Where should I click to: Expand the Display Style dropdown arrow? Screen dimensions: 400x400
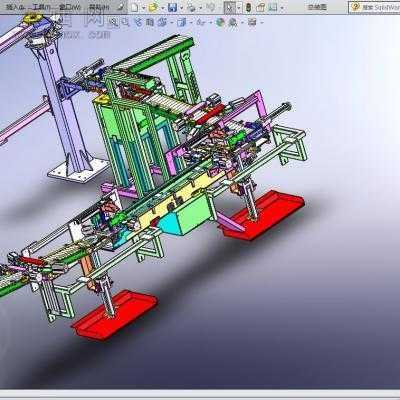pos(191,22)
